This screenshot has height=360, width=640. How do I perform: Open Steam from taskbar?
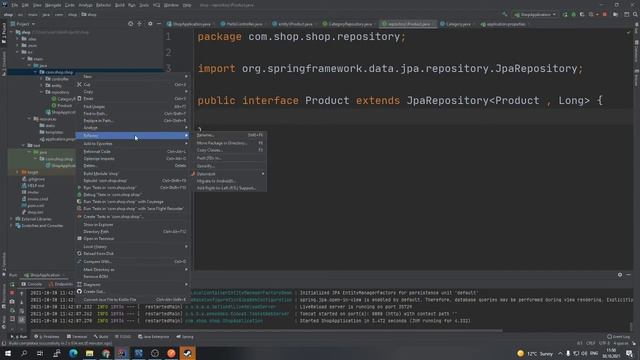187,353
